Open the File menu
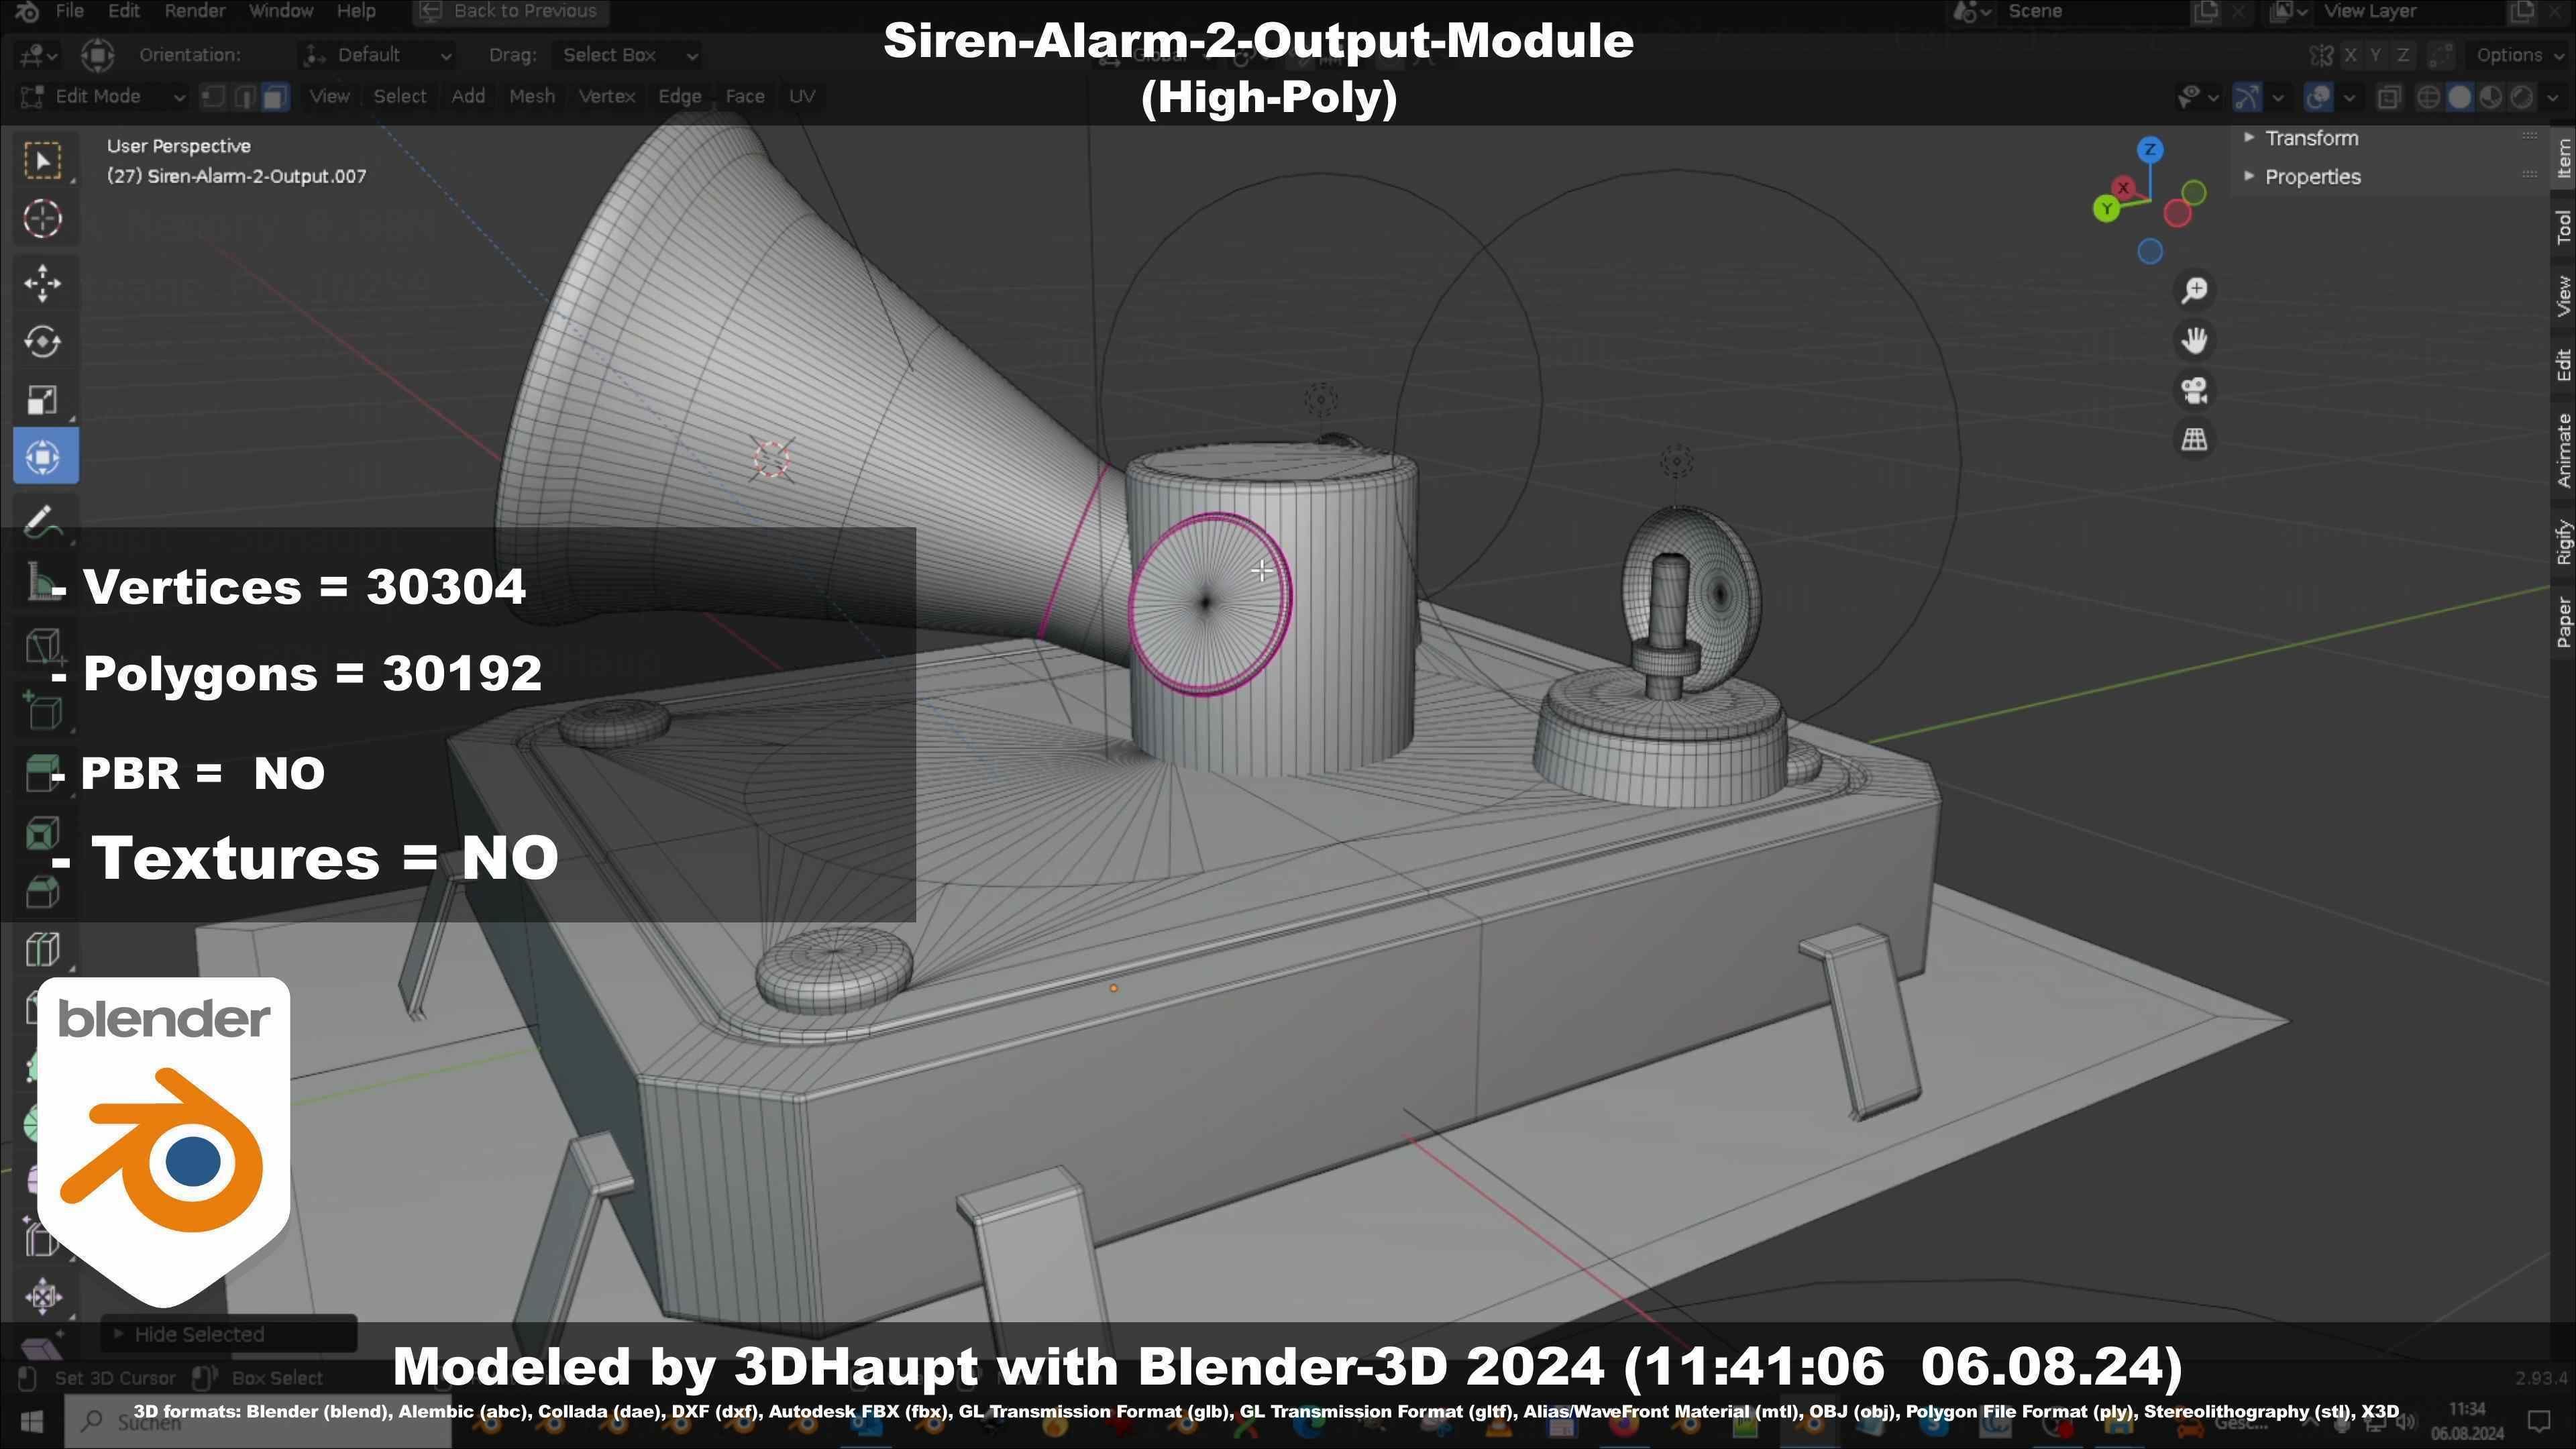The width and height of the screenshot is (2576, 1449). (69, 11)
